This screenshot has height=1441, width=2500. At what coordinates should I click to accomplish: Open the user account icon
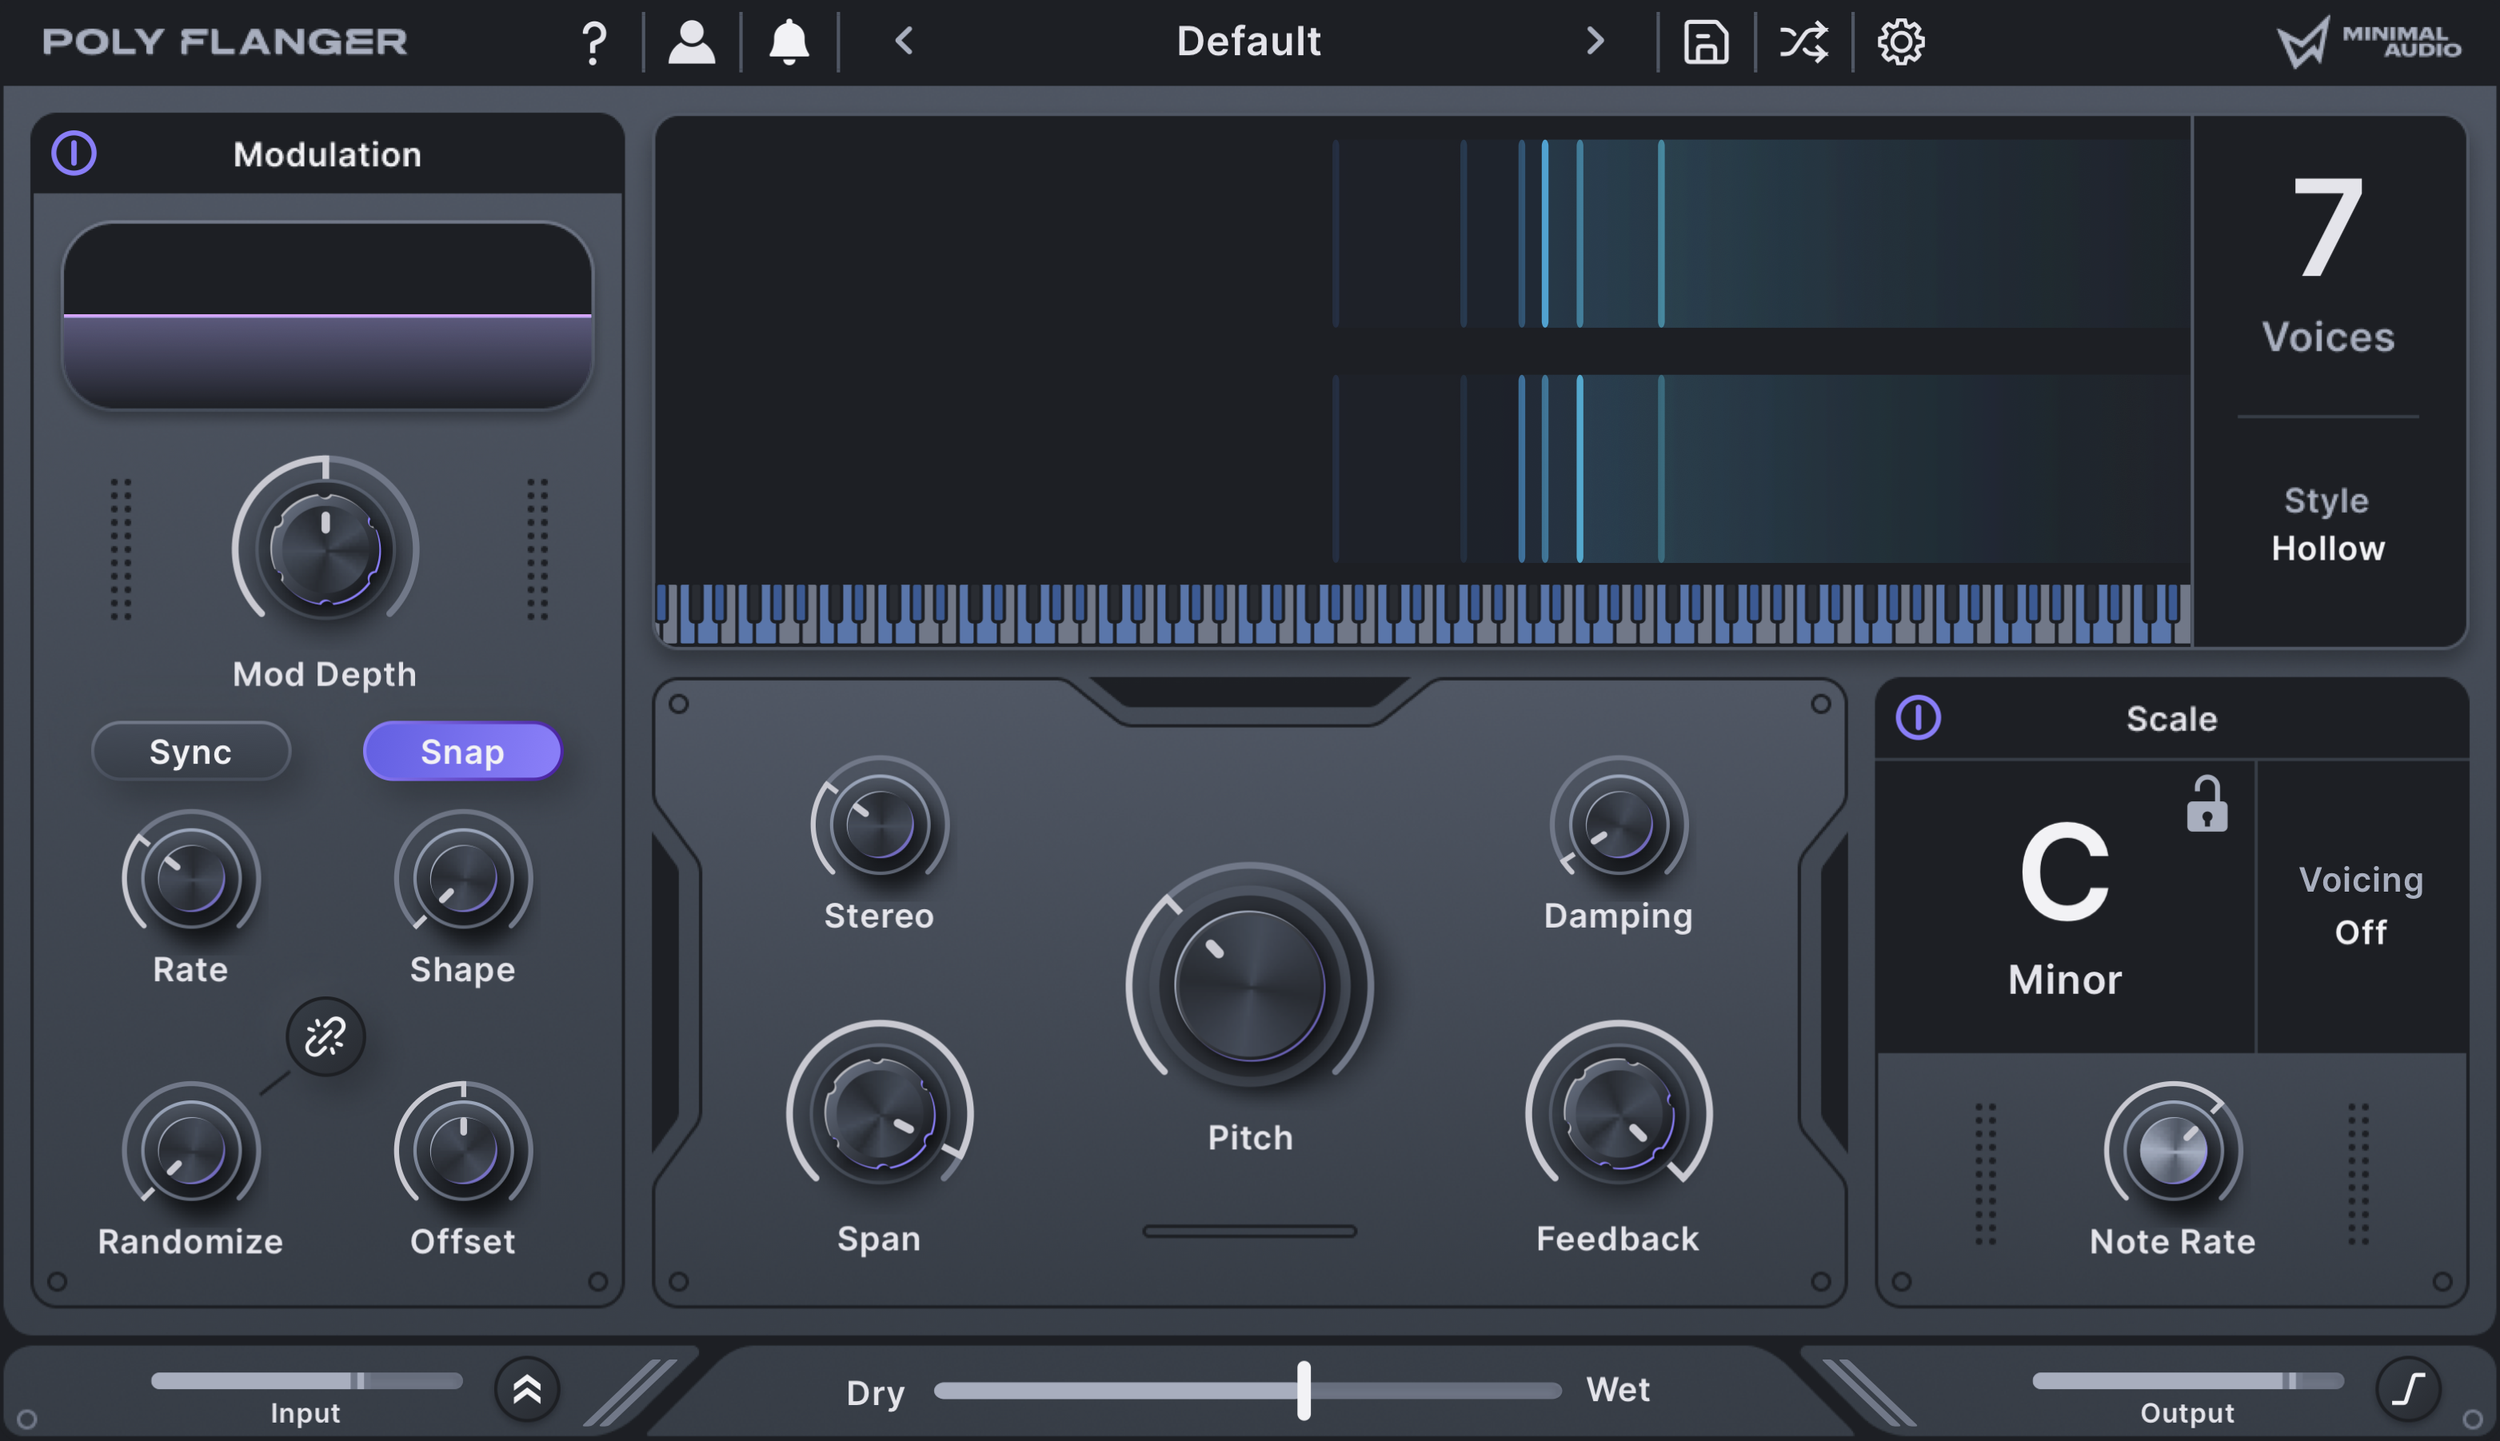(x=691, y=41)
